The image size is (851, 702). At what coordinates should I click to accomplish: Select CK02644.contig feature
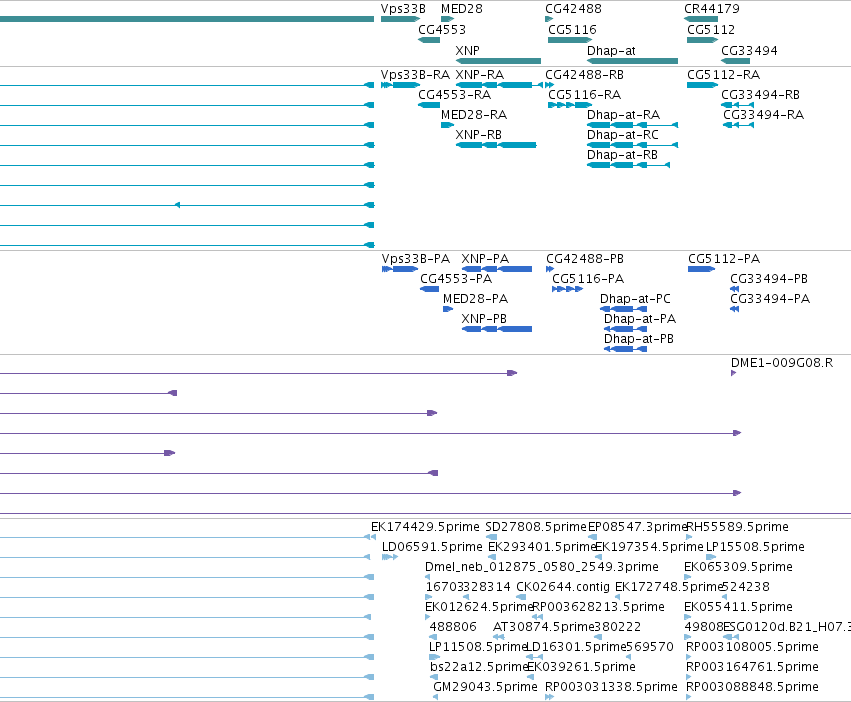coord(563,587)
